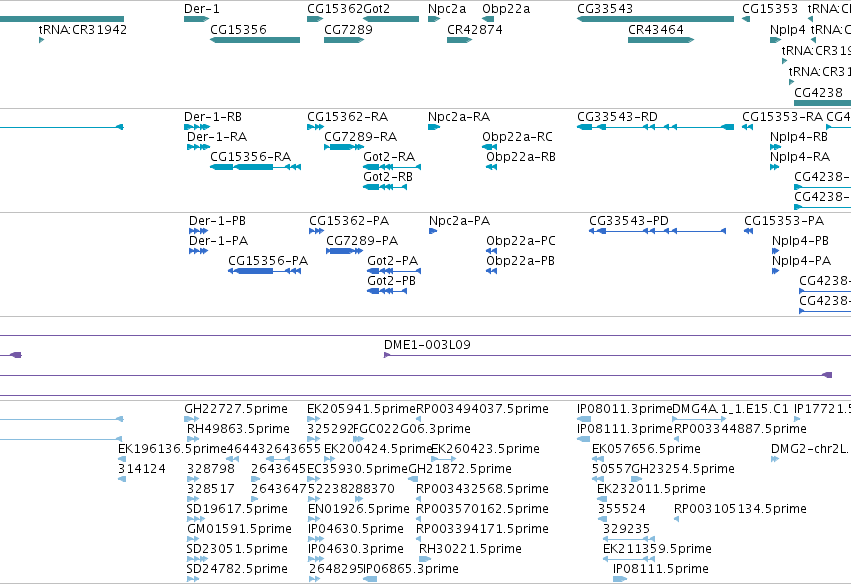The height and width of the screenshot is (584, 851).
Task: Select protein Obp22a-PC
Action: click(x=491, y=251)
